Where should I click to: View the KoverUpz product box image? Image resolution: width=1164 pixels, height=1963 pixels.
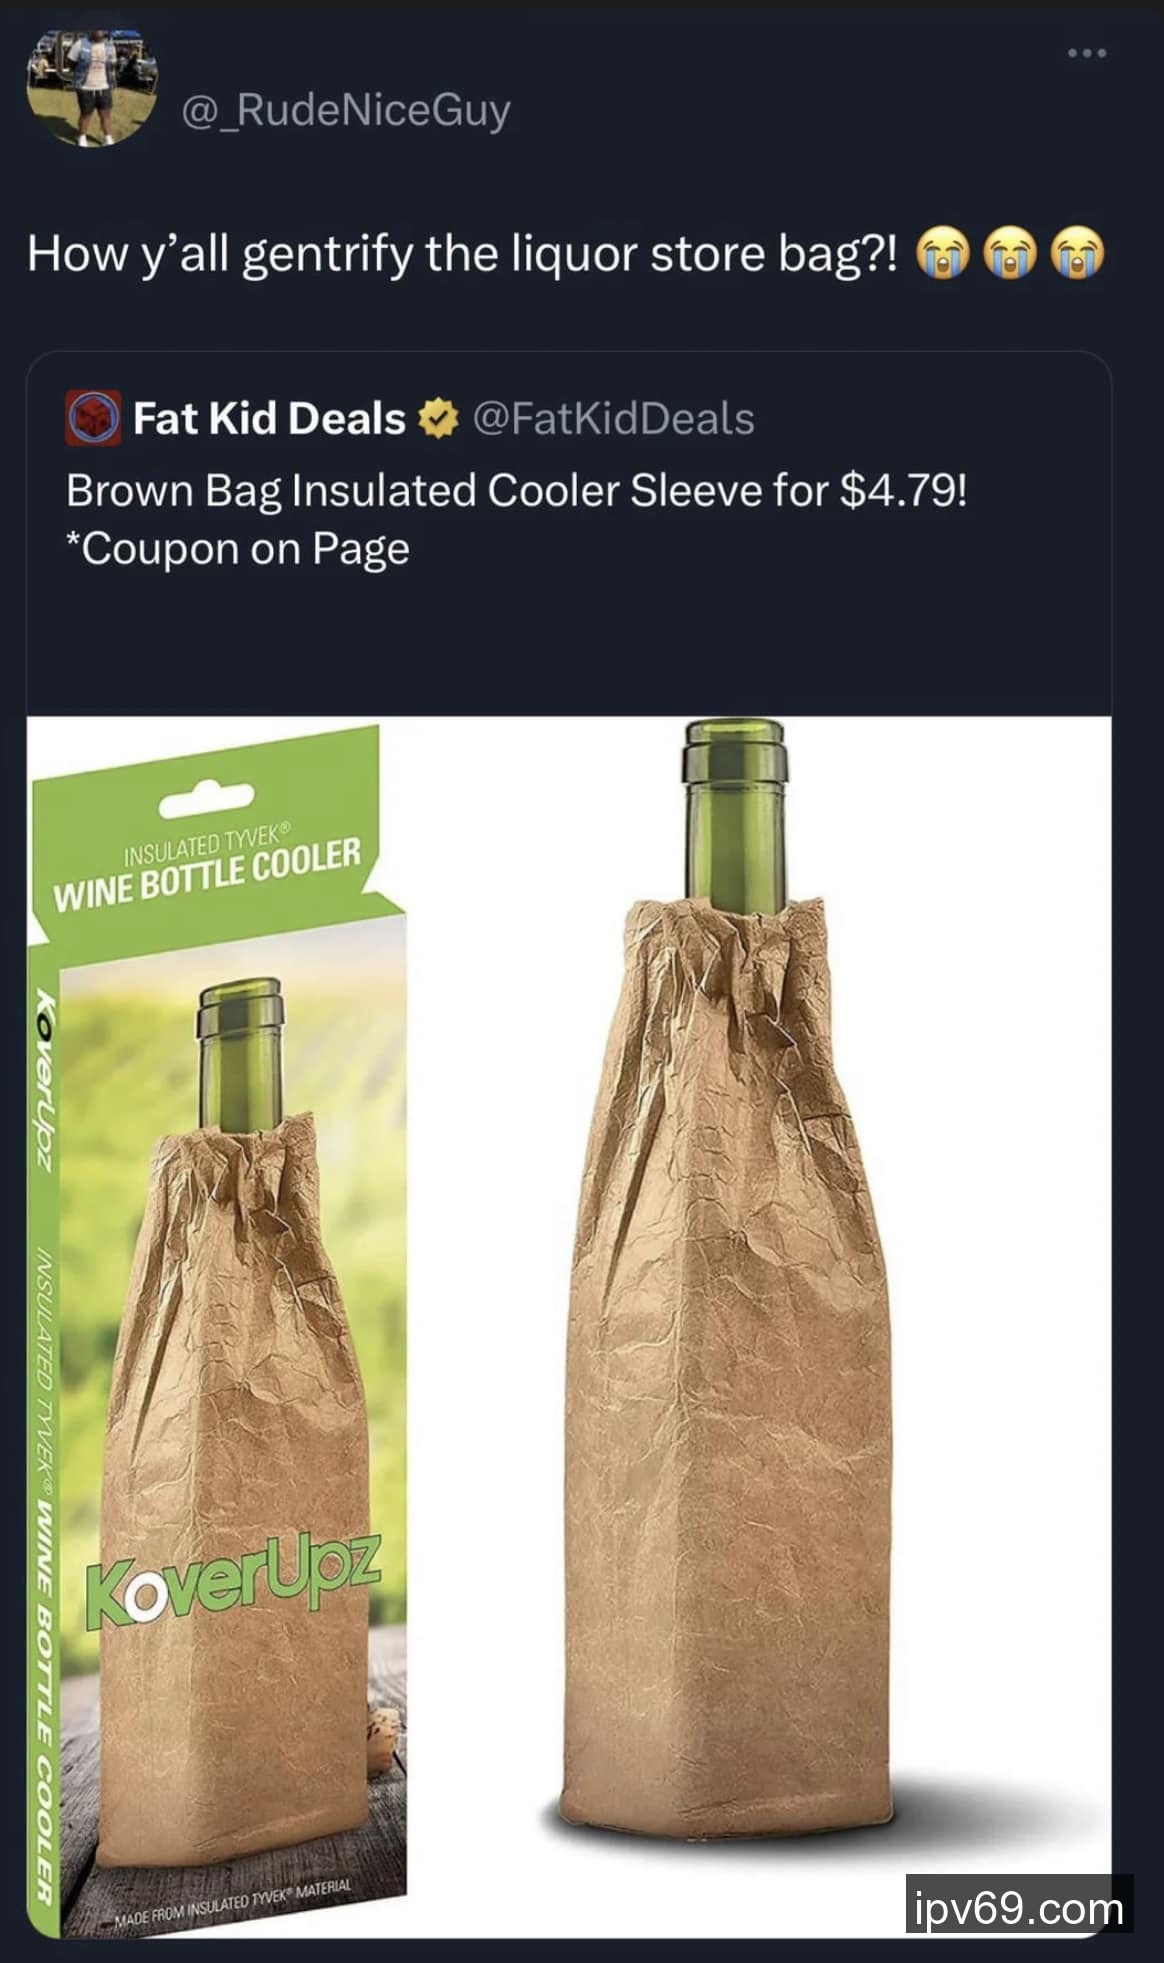tap(217, 1332)
